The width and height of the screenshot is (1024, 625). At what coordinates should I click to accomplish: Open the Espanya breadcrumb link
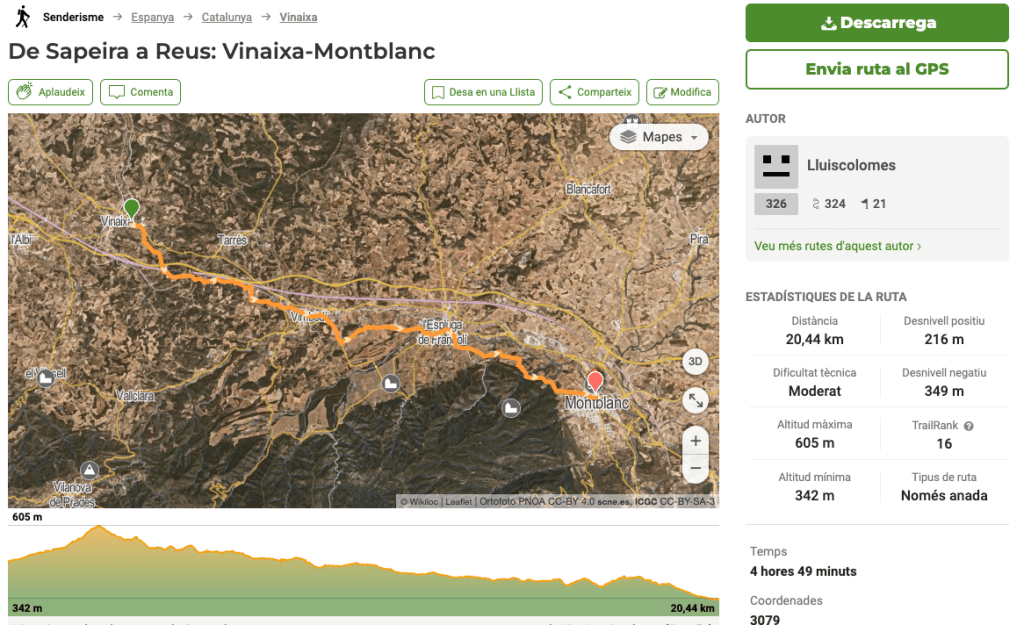(x=152, y=17)
